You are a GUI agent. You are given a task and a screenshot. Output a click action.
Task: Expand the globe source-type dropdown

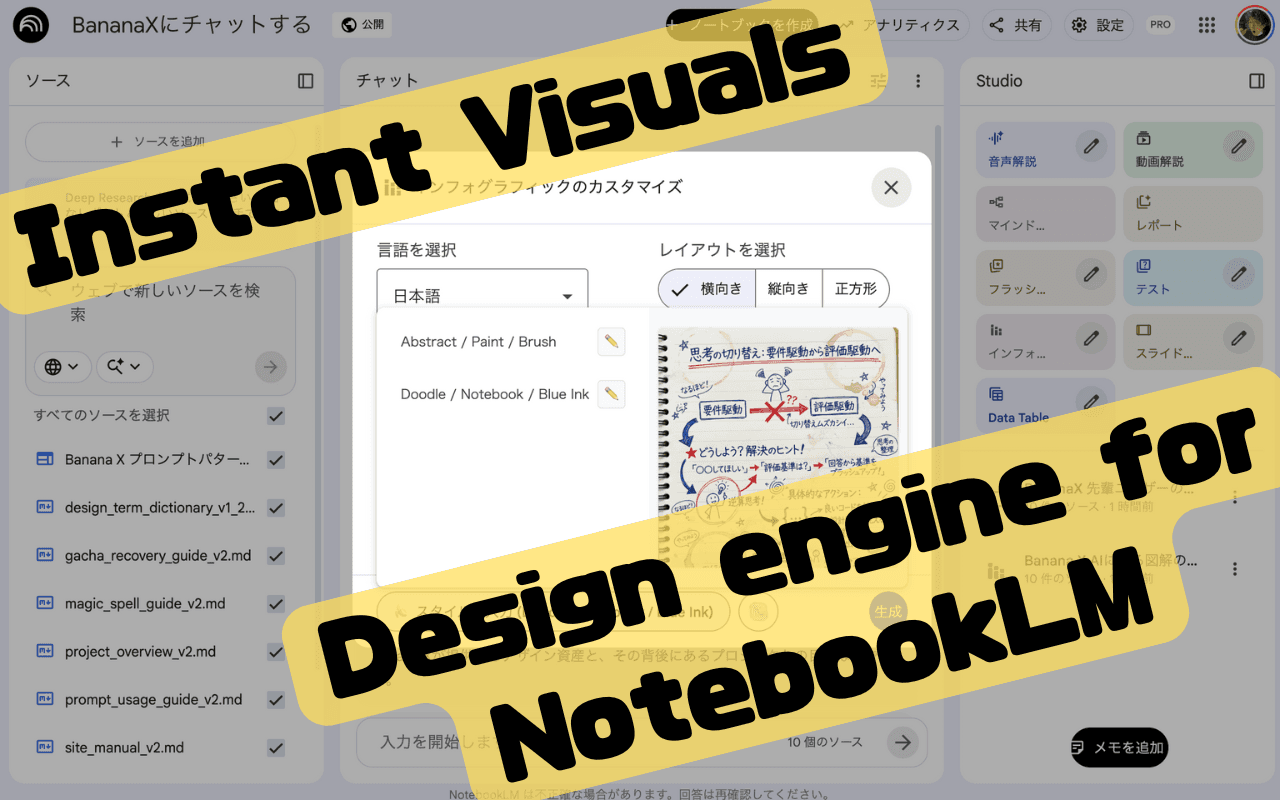(x=62, y=367)
